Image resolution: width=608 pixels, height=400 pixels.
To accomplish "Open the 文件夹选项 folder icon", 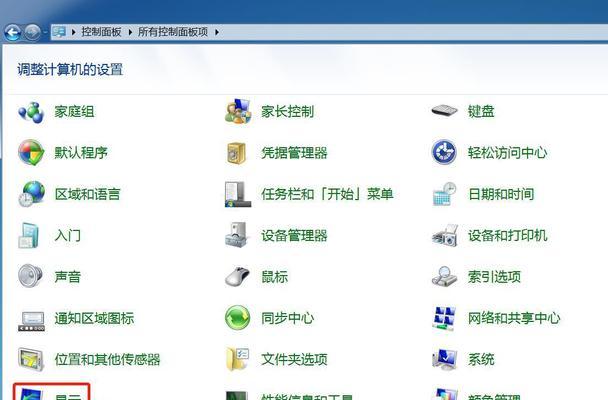I will click(x=237, y=359).
